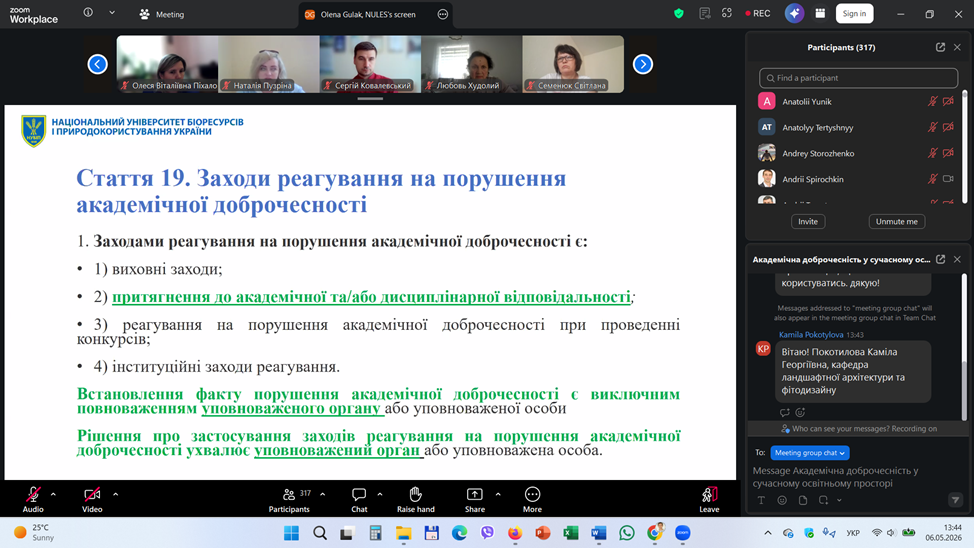This screenshot has width=974, height=548.
Task: Open the Meeting group chat recipient dropdown
Action: click(810, 453)
